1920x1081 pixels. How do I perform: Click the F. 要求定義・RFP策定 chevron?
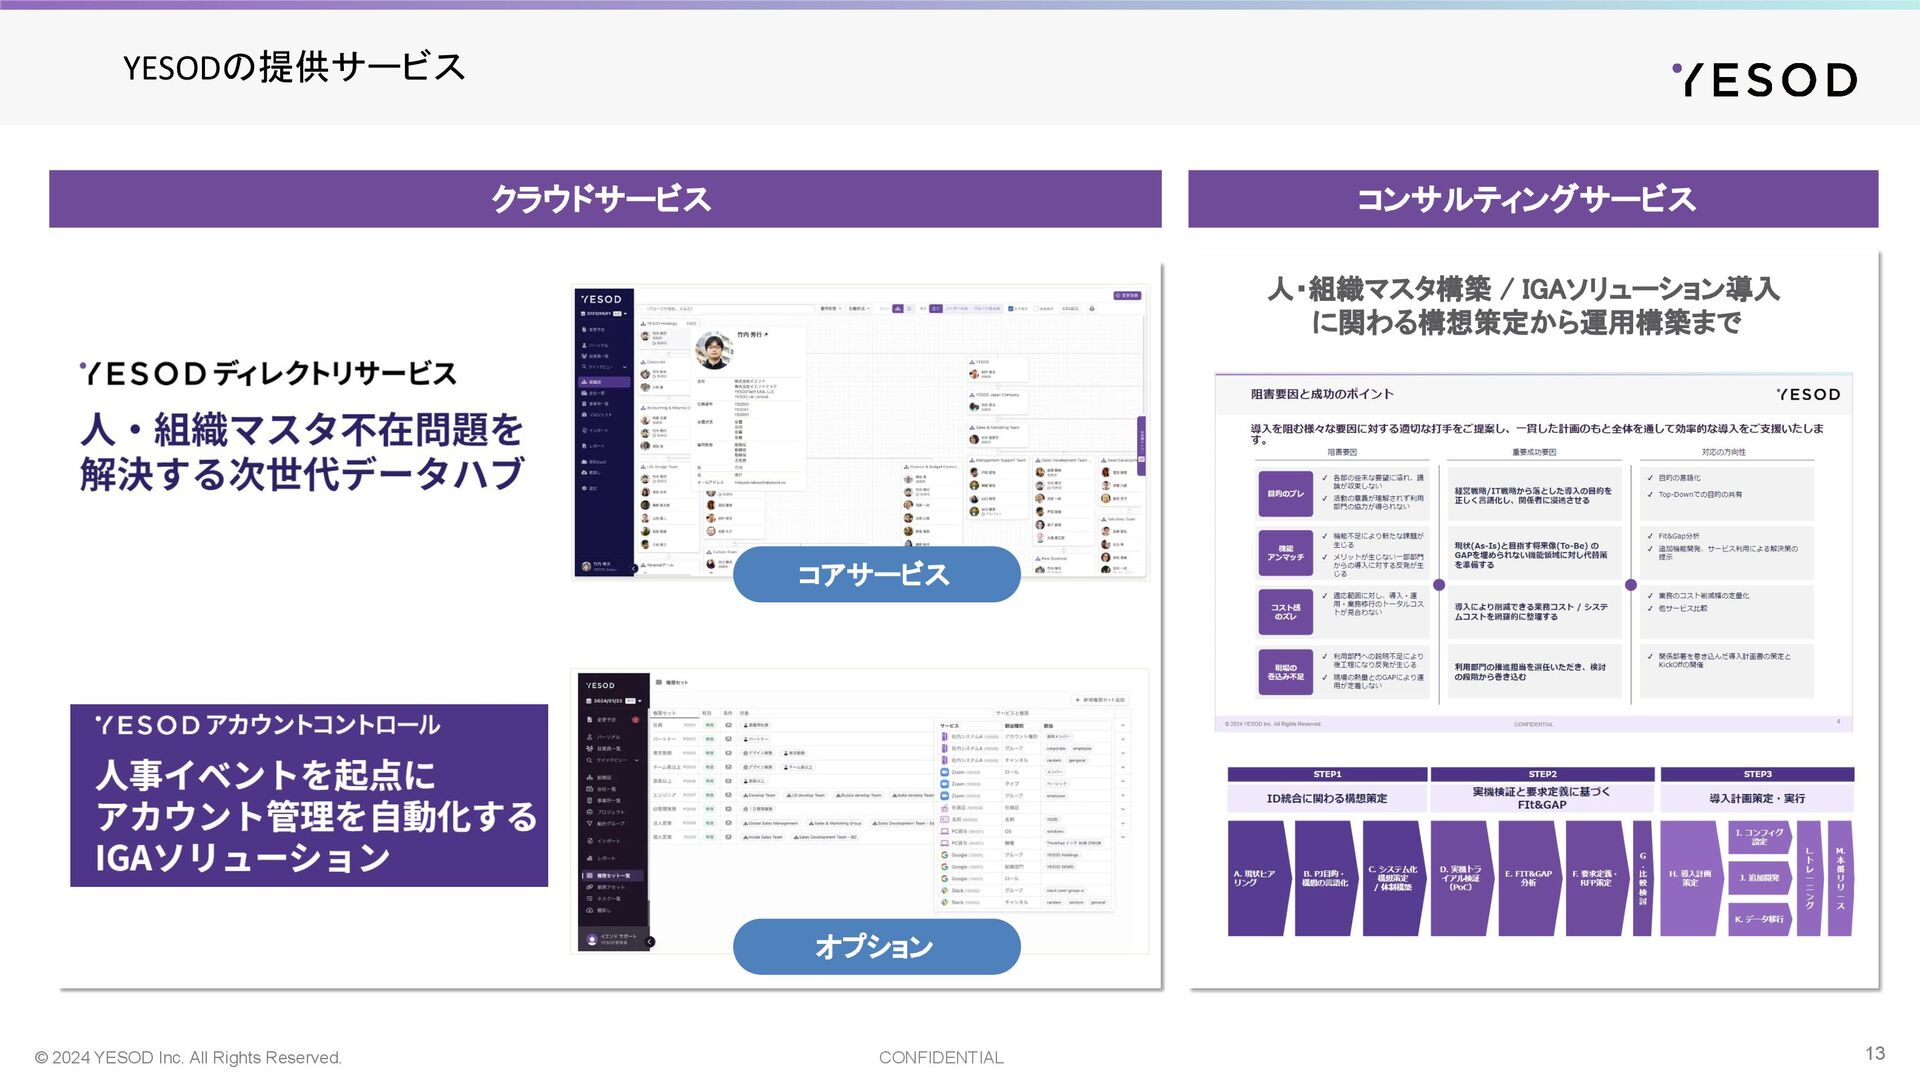point(1596,878)
